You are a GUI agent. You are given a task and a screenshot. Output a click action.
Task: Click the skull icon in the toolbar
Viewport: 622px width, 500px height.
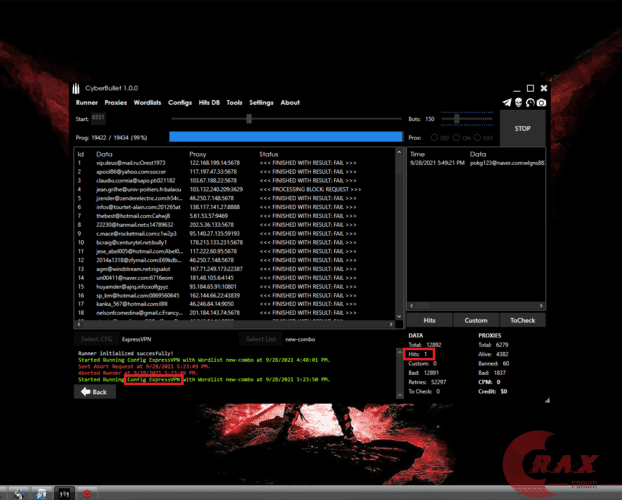click(x=518, y=102)
